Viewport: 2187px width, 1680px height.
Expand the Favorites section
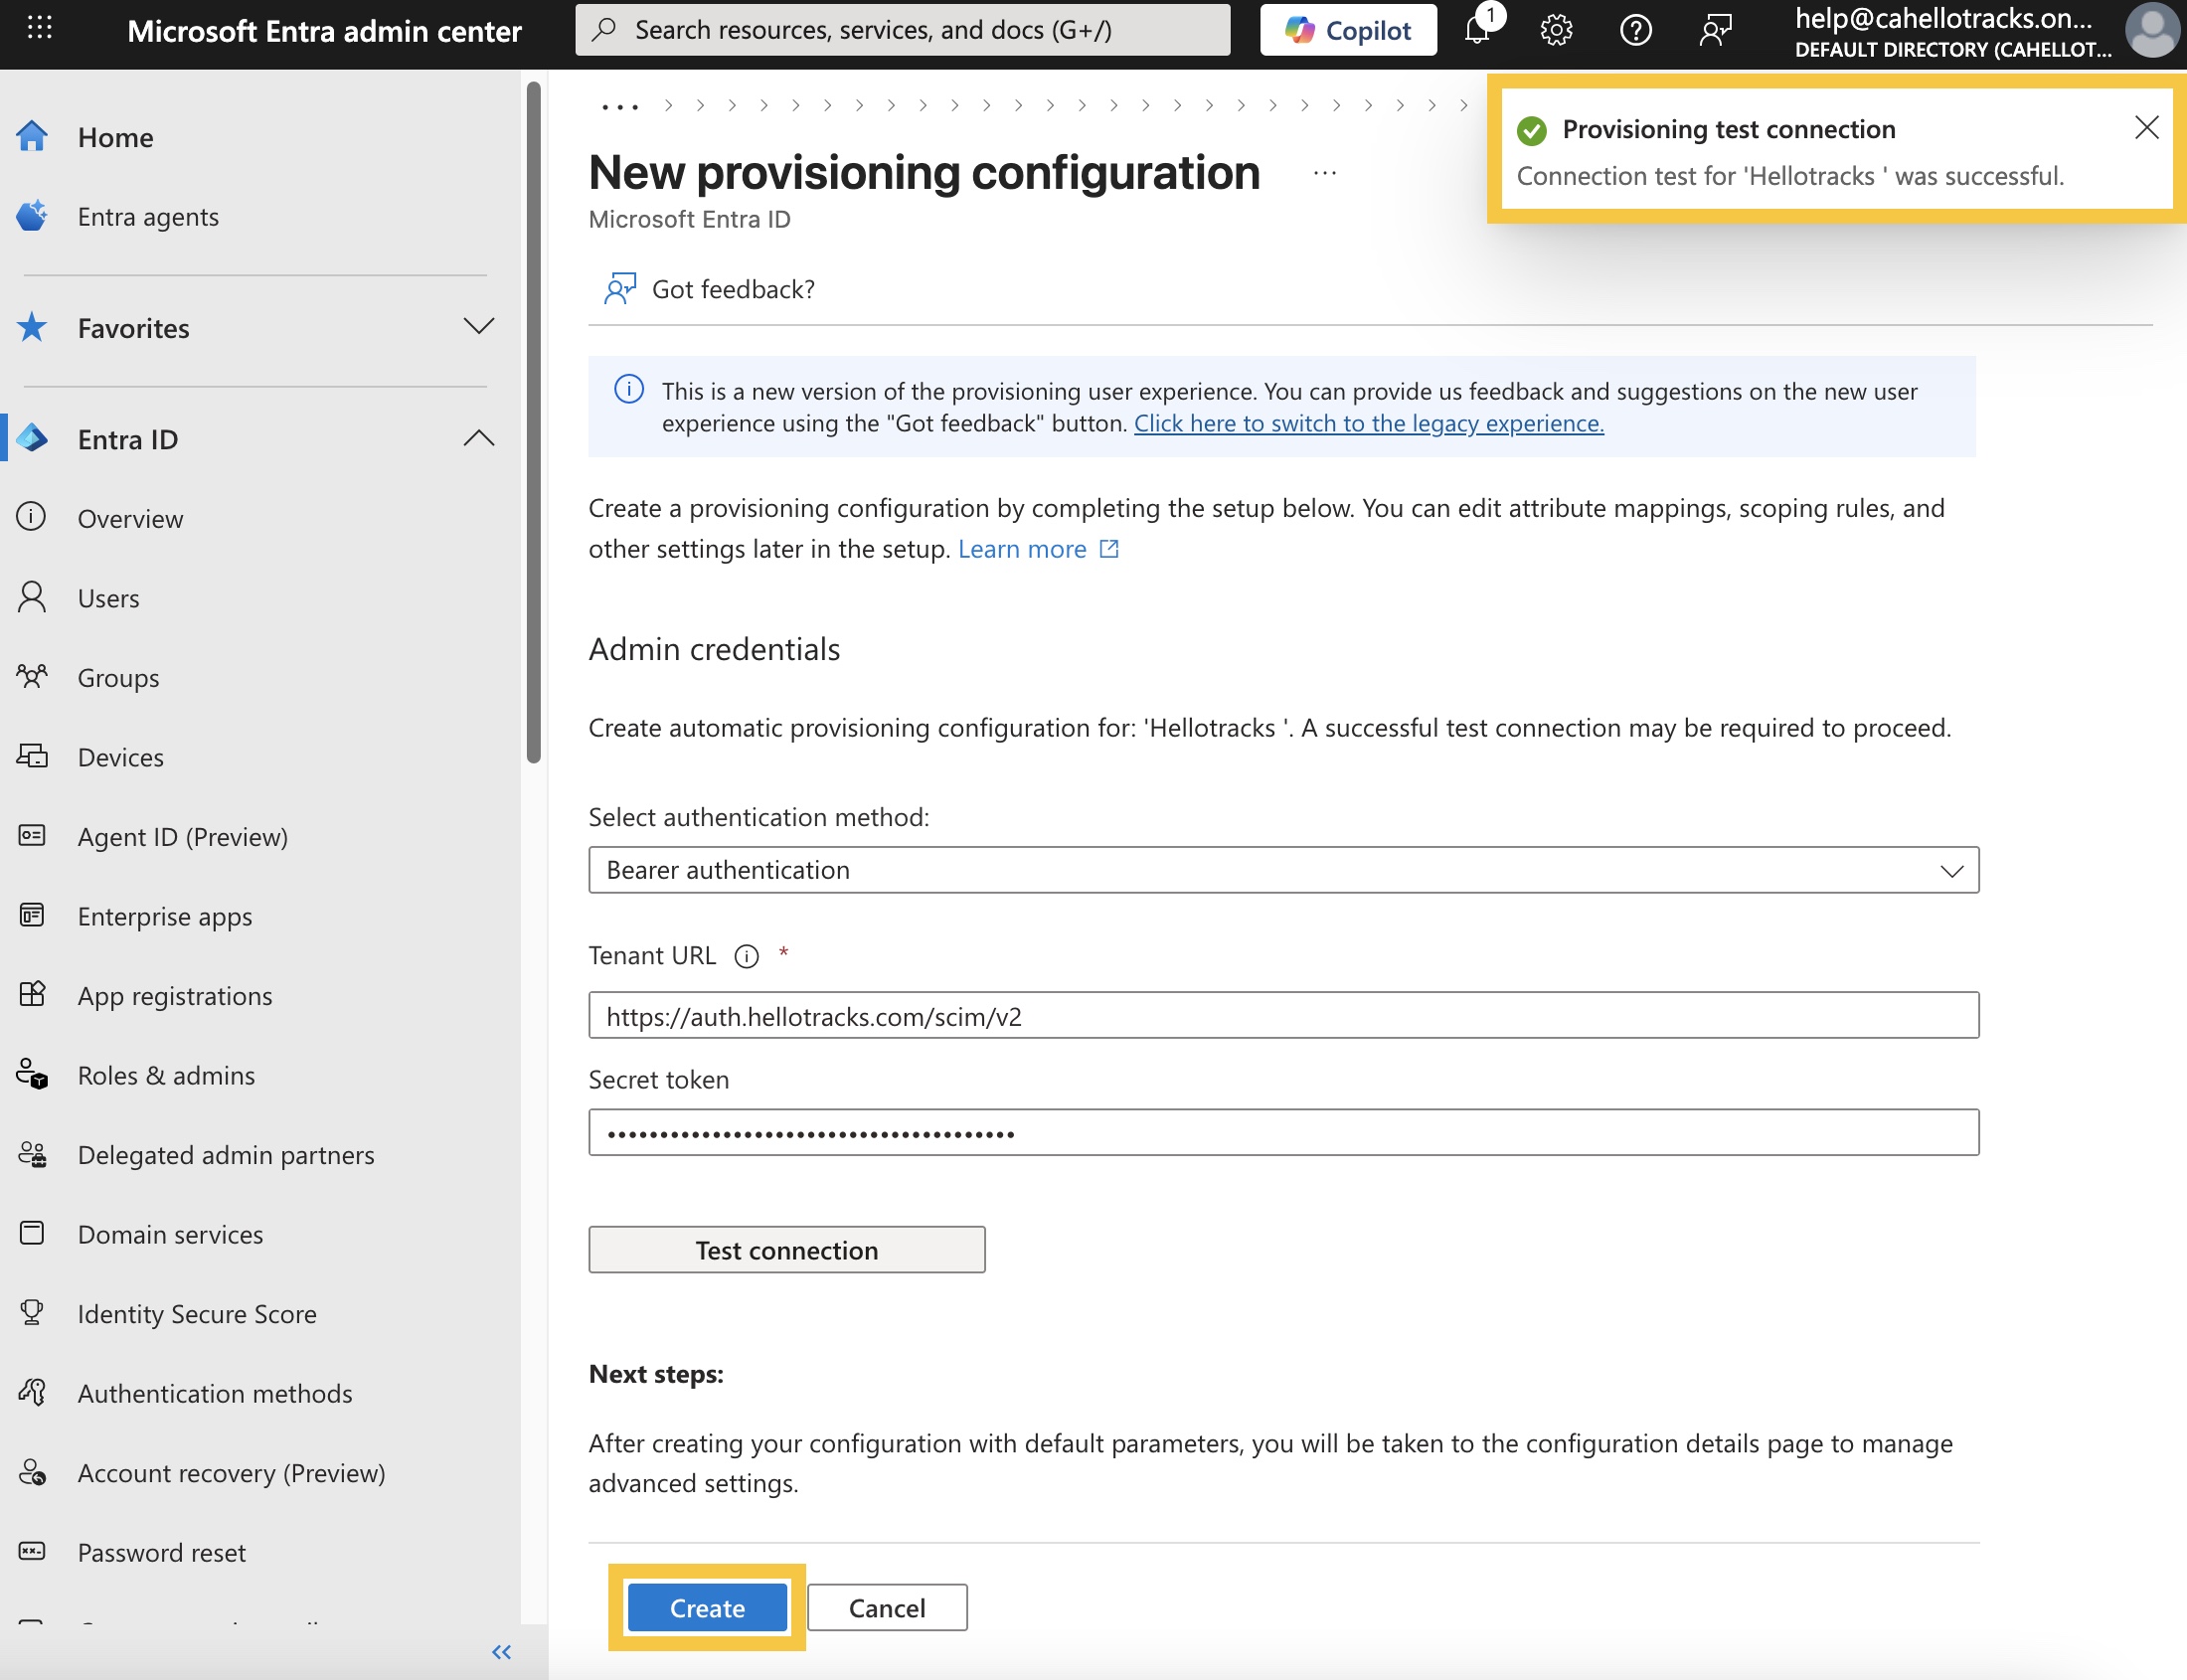479,327
